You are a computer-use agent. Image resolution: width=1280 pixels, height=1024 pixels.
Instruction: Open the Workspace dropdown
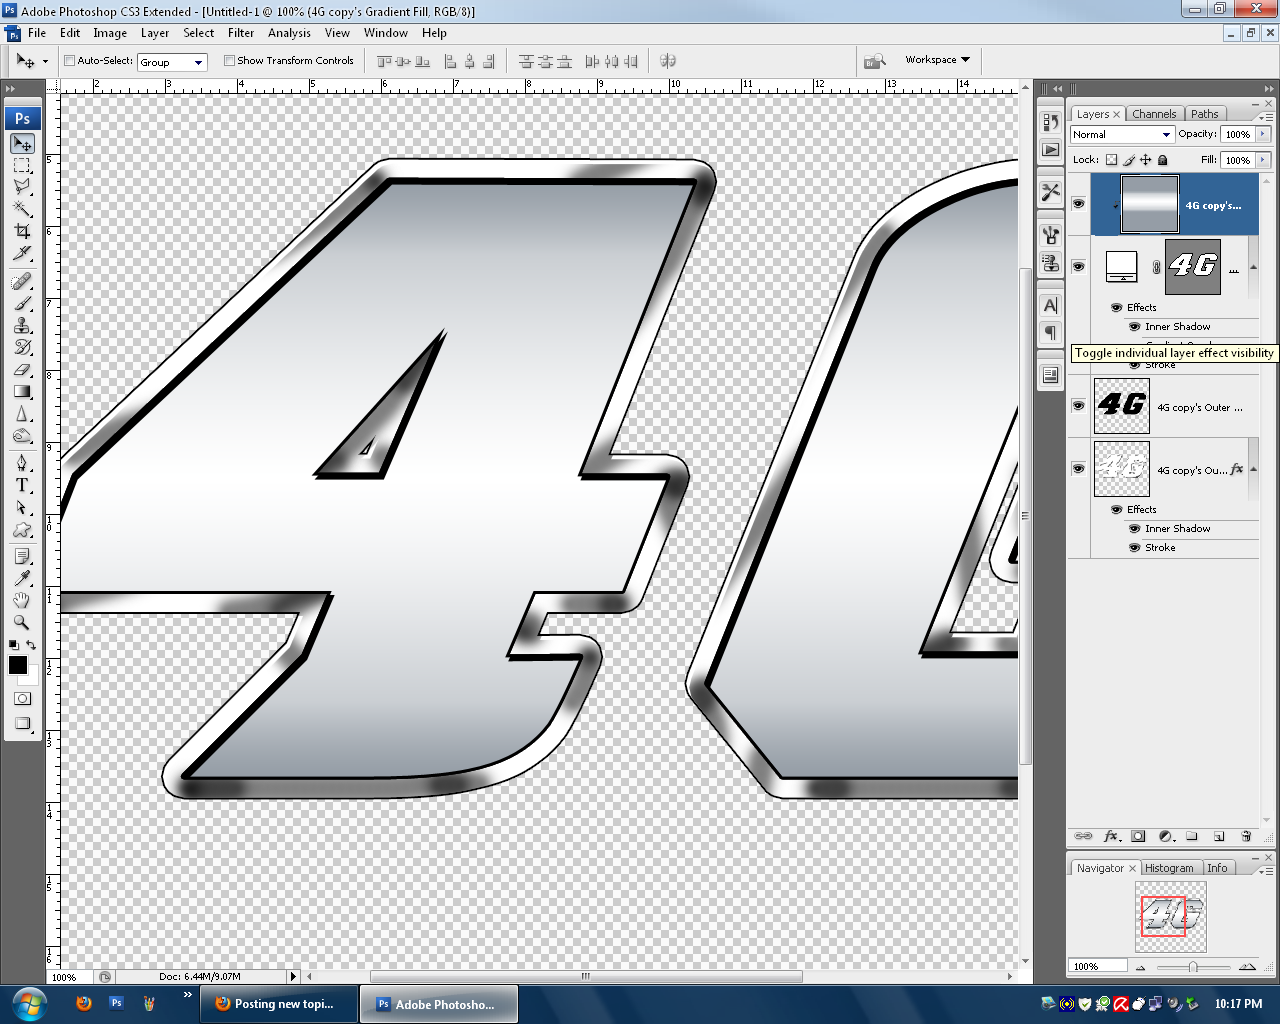937,60
